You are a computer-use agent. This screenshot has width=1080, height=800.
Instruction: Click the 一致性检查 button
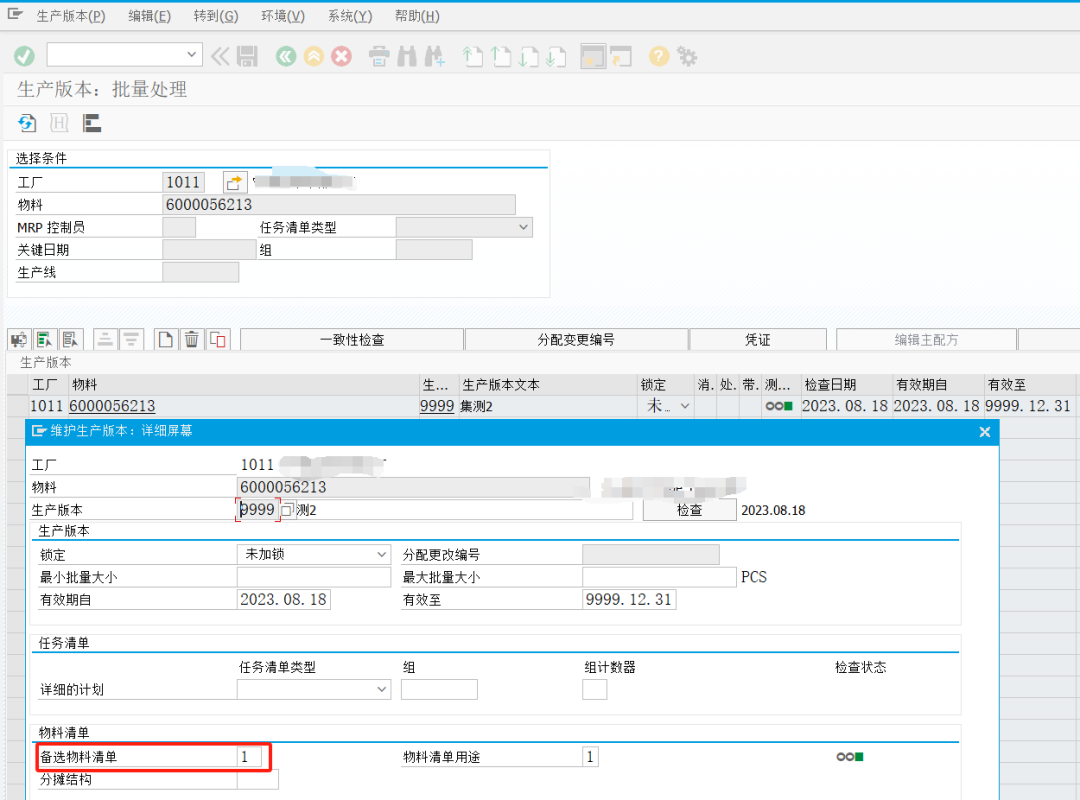[352, 340]
